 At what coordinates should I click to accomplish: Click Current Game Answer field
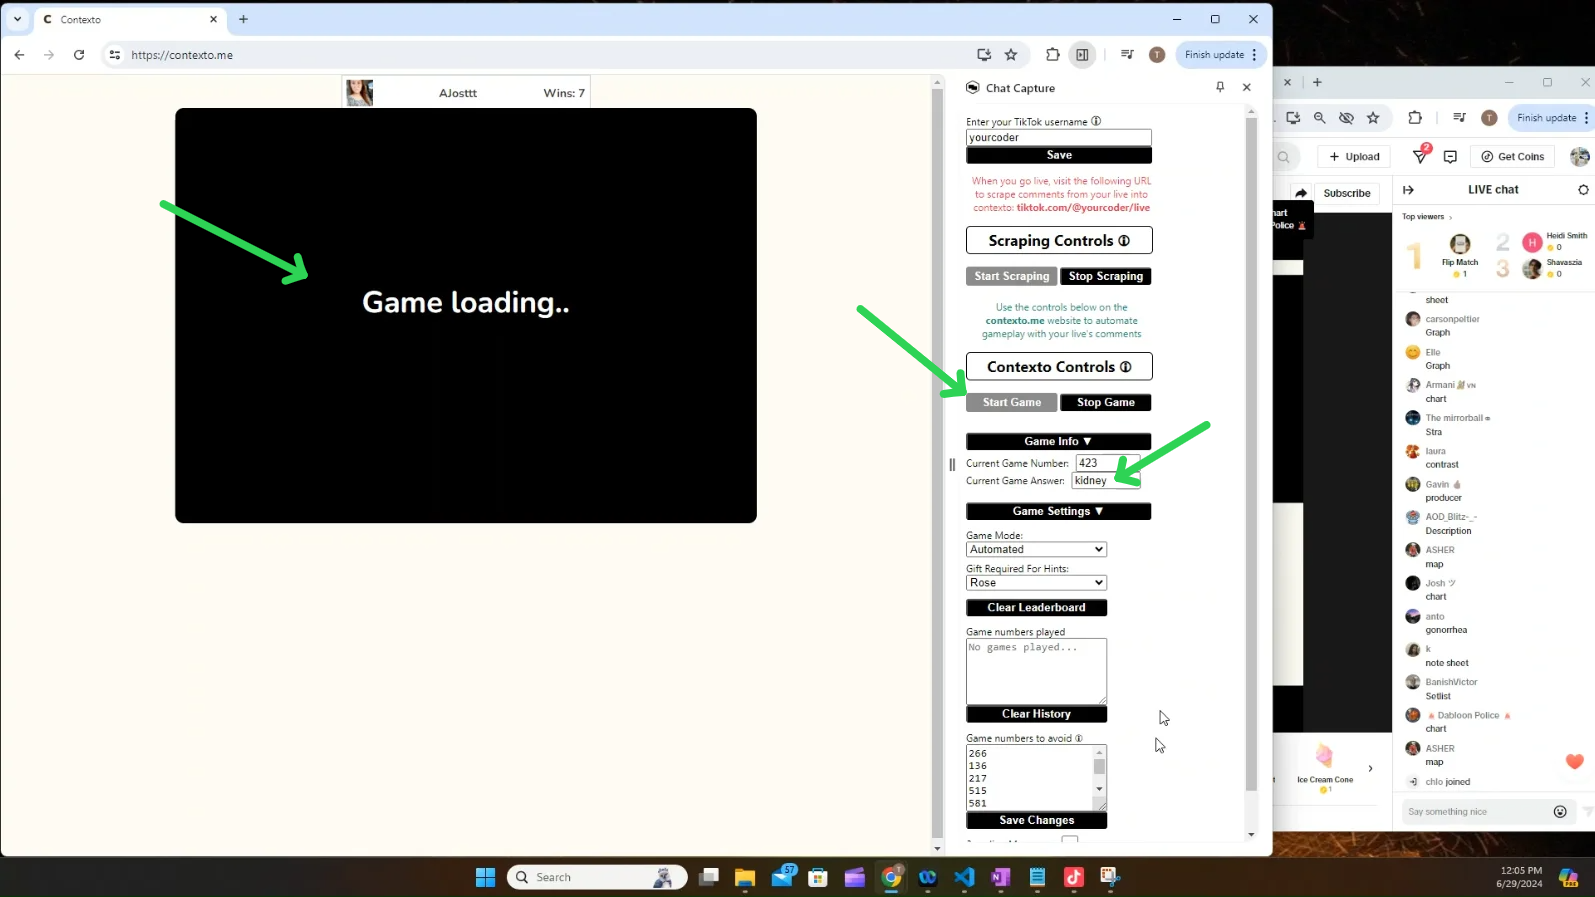click(1105, 481)
